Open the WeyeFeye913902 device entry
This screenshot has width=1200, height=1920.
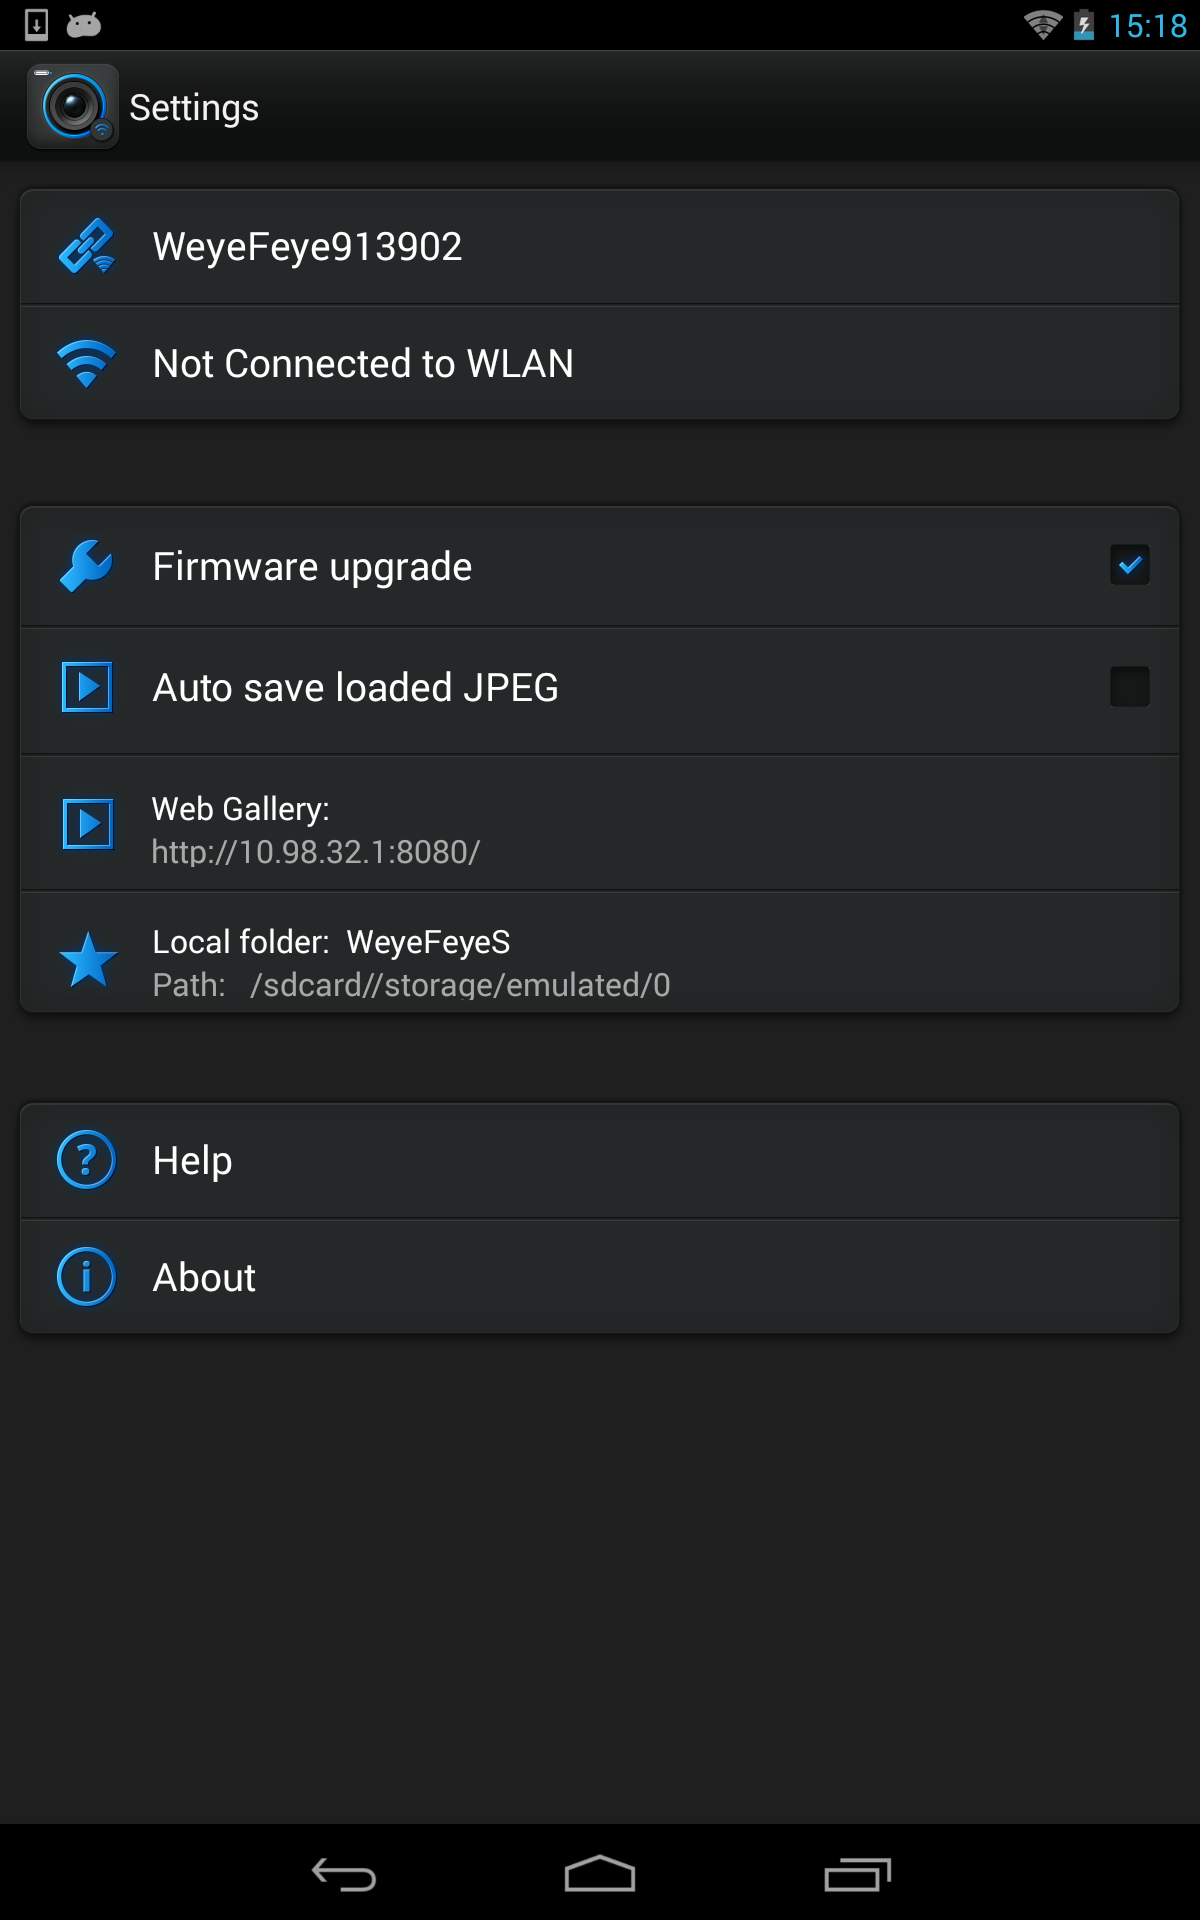click(x=307, y=247)
